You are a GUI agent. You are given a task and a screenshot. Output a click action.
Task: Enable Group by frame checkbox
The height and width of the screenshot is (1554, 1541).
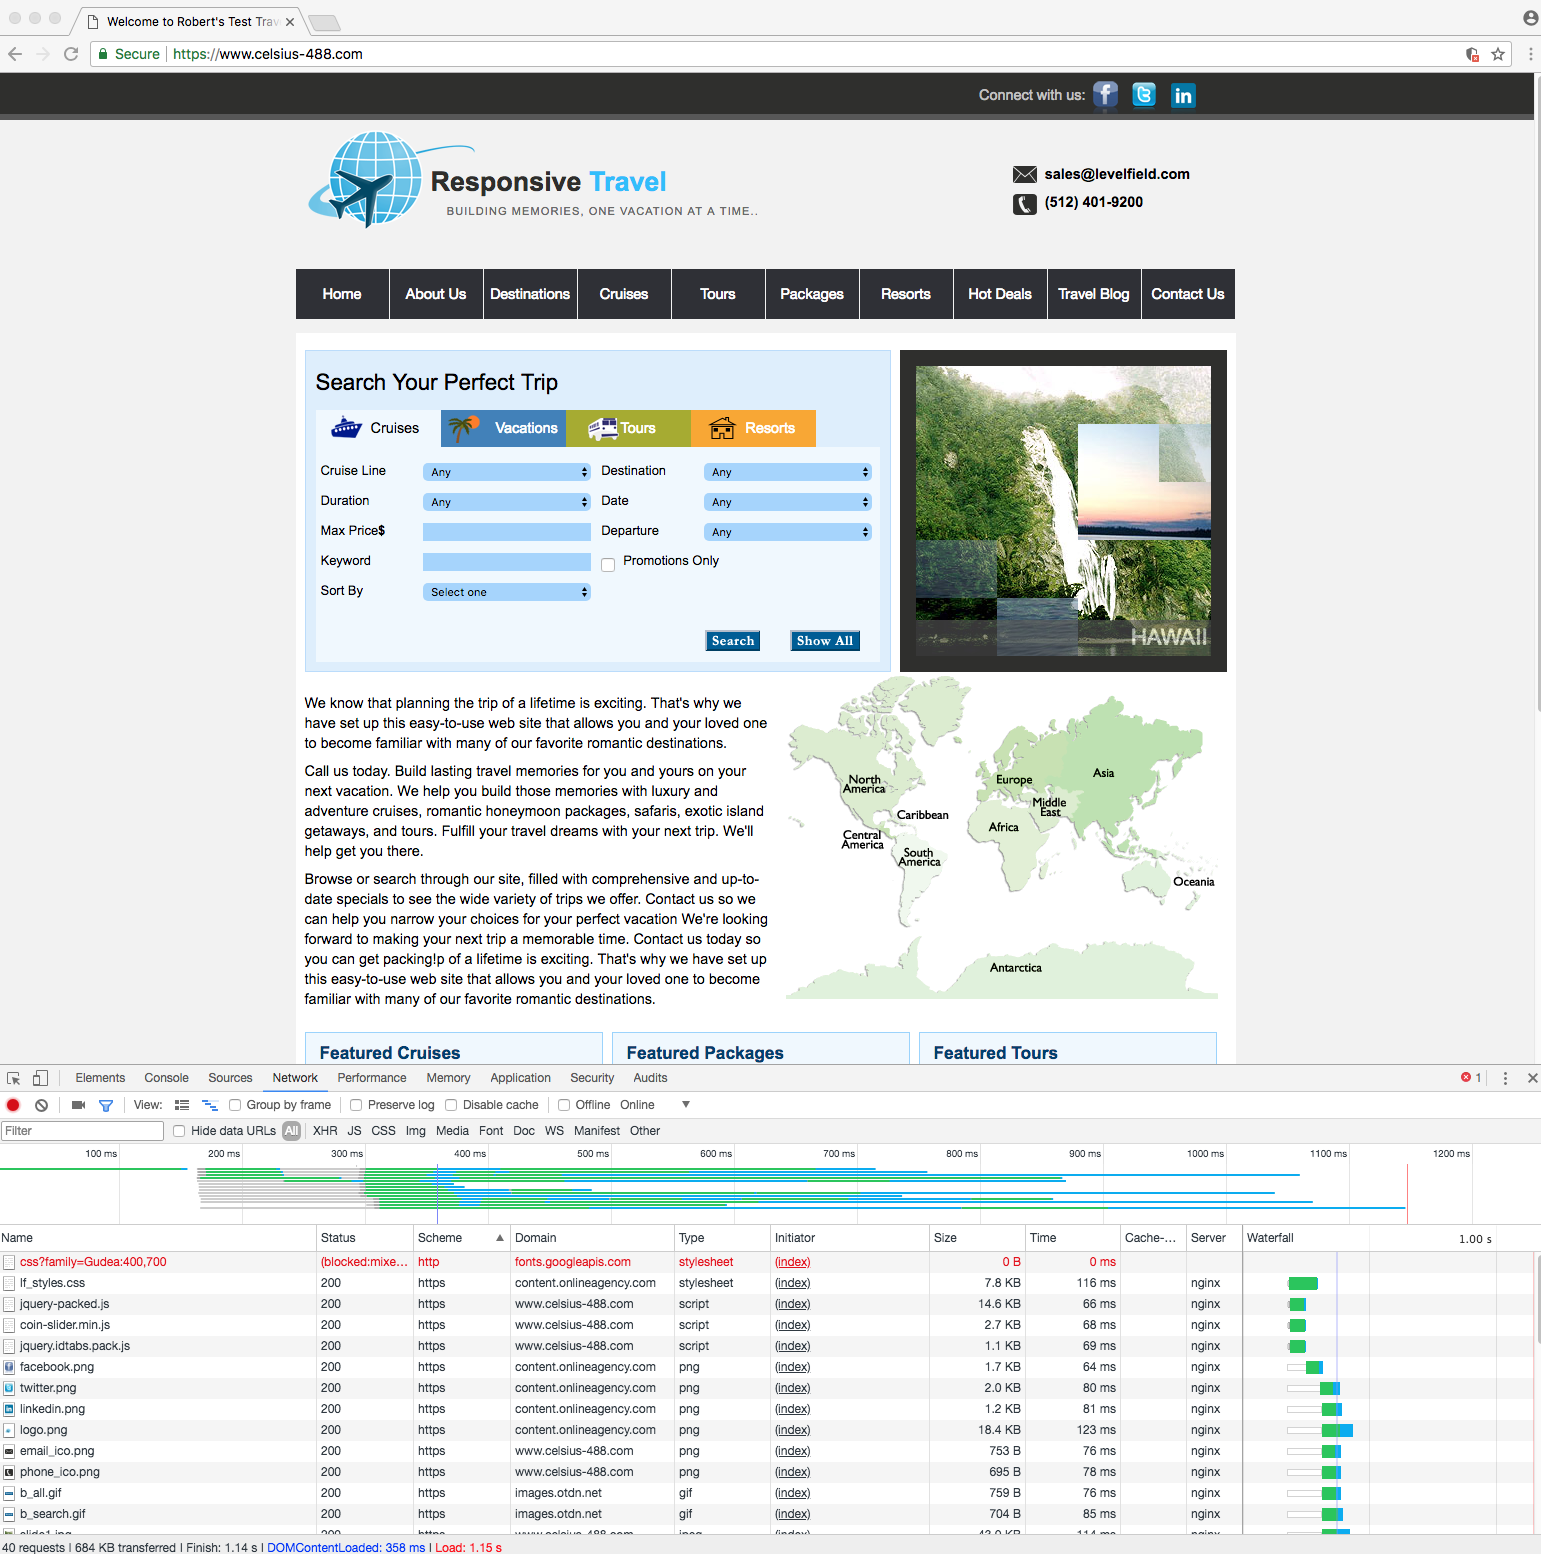tap(235, 1105)
